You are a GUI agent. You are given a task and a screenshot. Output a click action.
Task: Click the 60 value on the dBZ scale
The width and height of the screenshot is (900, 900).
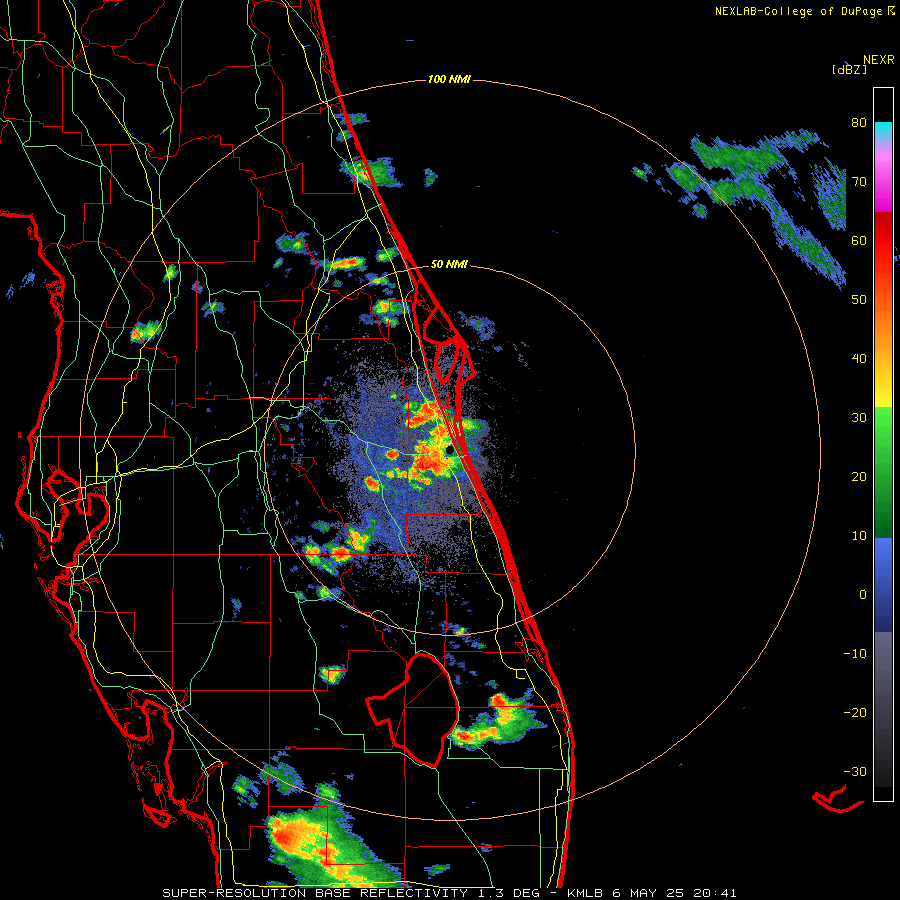click(x=859, y=240)
